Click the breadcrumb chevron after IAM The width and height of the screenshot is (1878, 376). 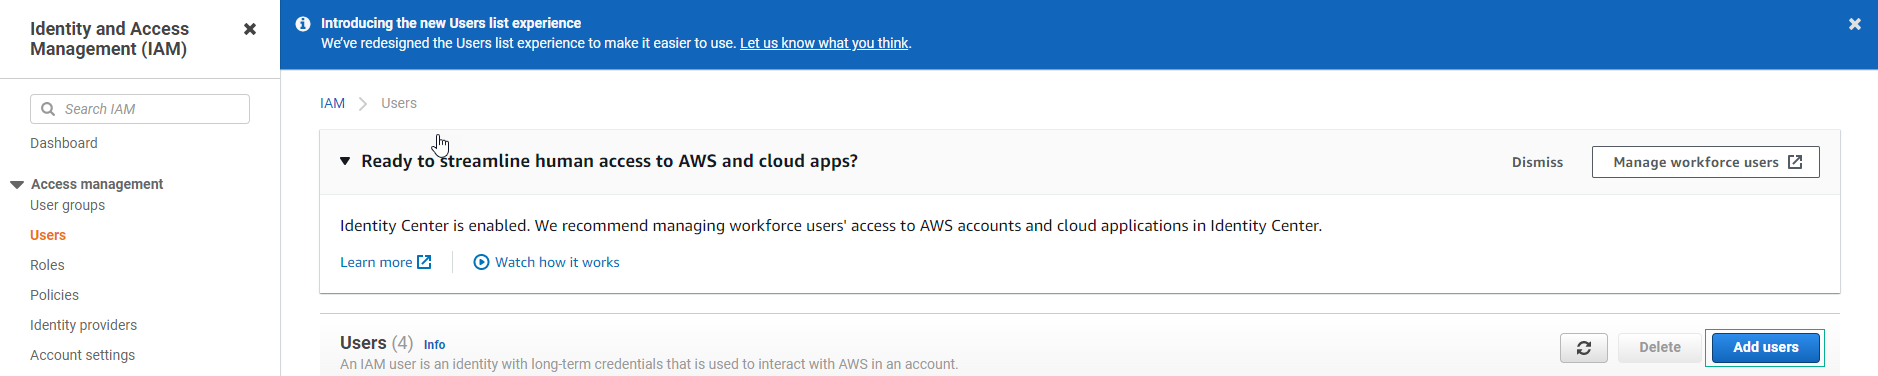point(363,104)
